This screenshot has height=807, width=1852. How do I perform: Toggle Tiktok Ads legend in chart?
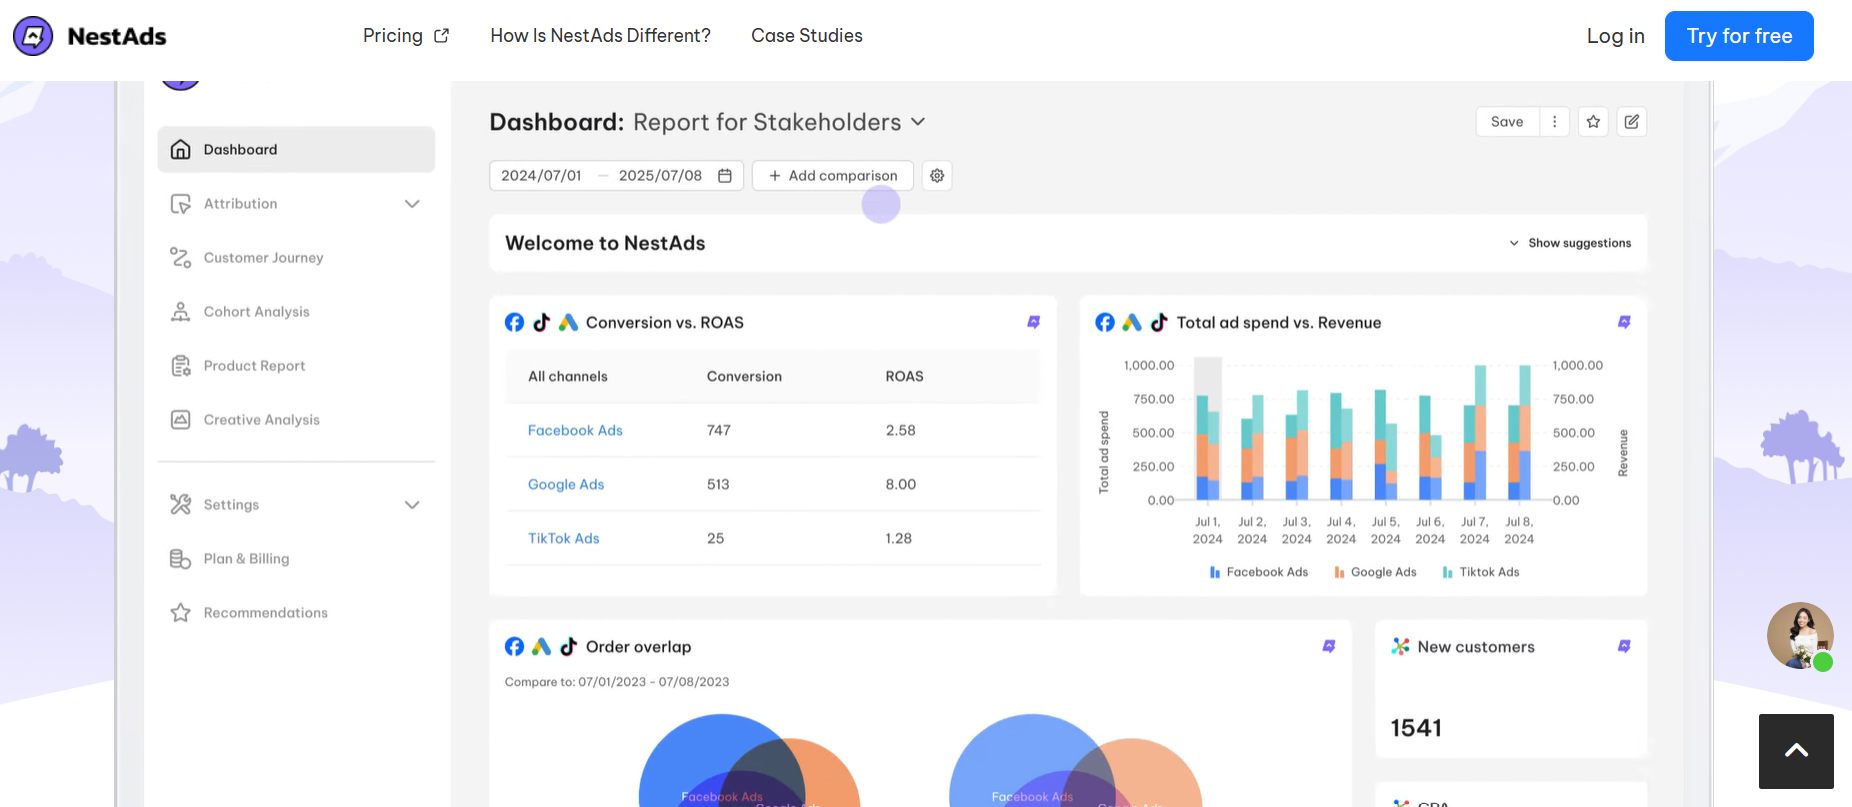point(1480,572)
